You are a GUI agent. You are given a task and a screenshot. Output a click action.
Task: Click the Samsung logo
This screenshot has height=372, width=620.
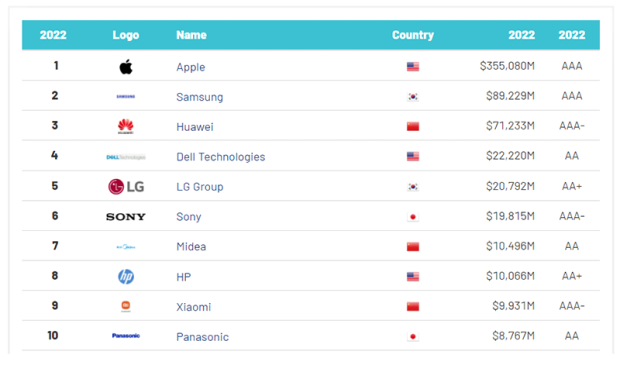click(126, 96)
